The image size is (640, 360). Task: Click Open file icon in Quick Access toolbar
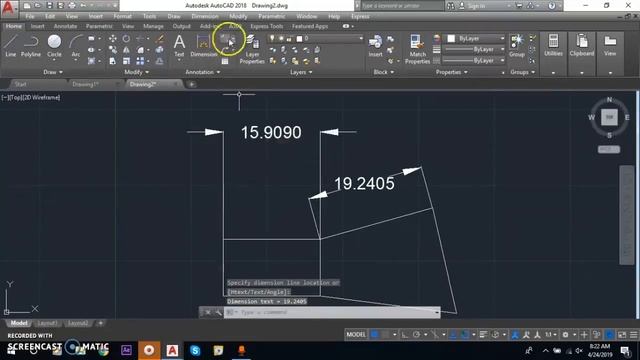(38, 6)
